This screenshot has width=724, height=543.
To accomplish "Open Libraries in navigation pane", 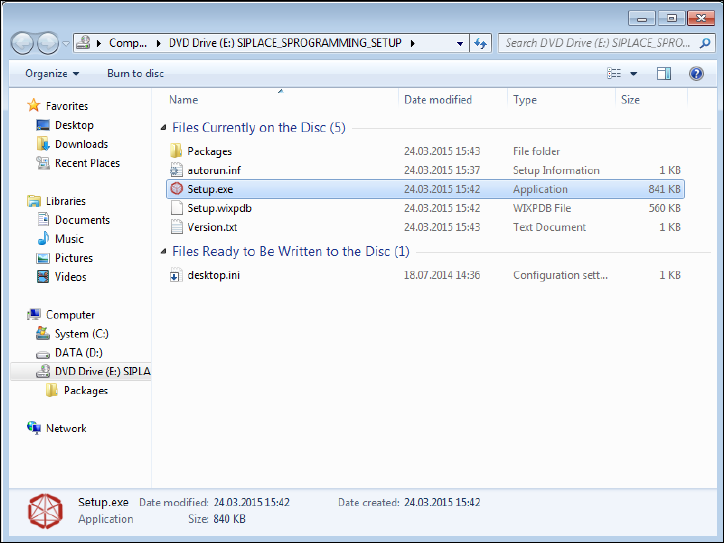I will [66, 201].
